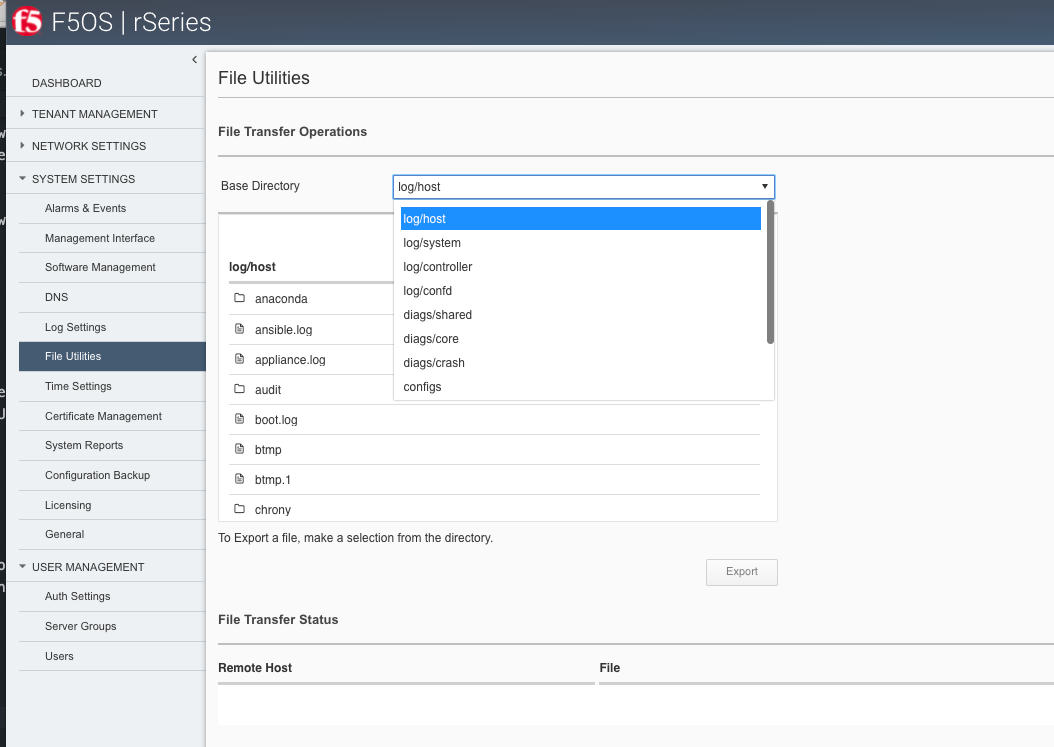Select log/host in the dropdown list
The width and height of the screenshot is (1054, 747).
[581, 219]
